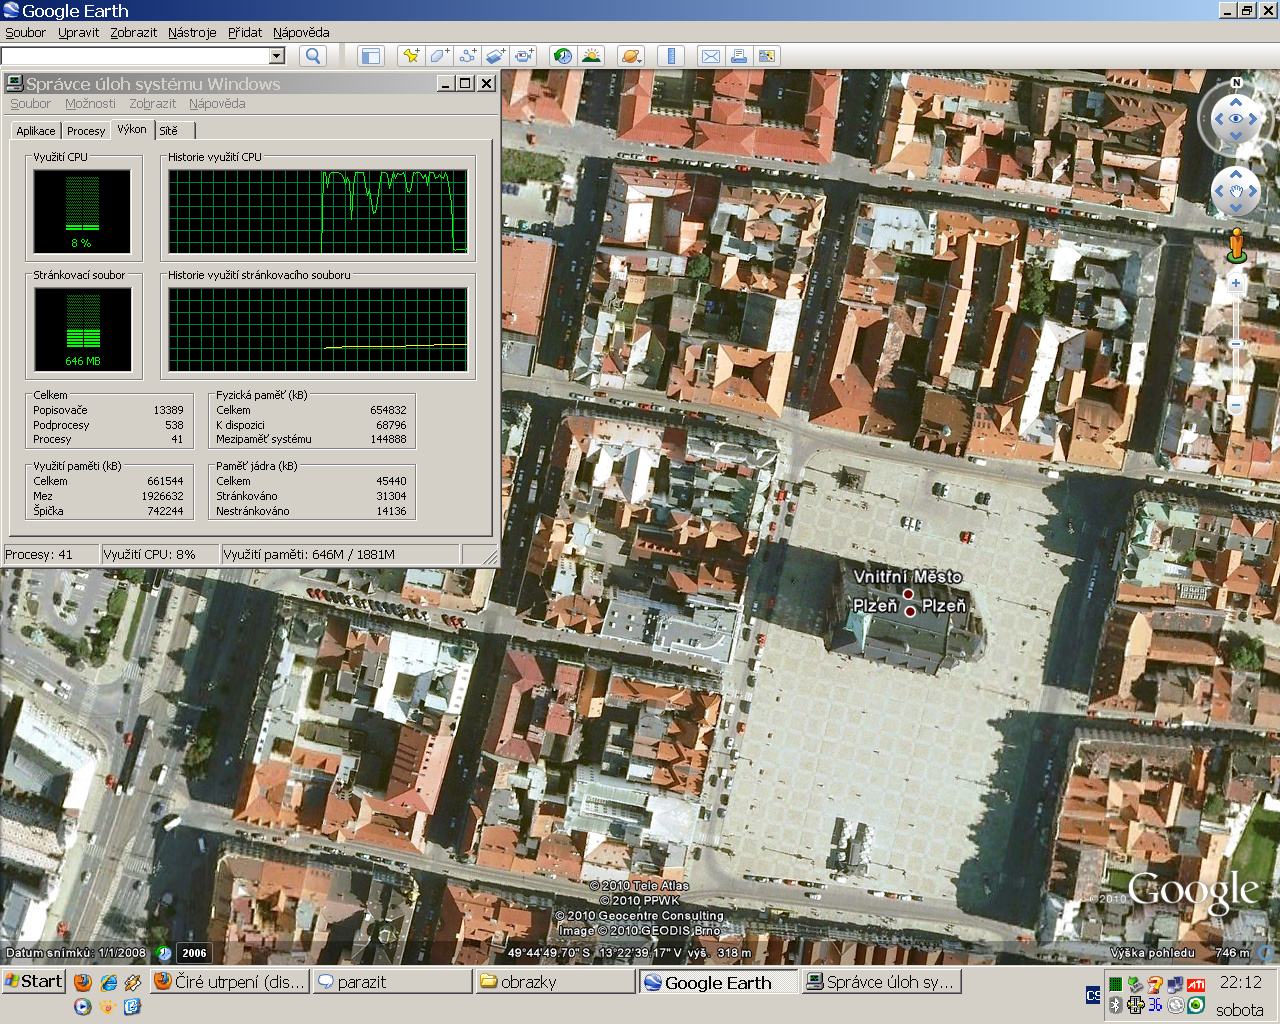1280x1024 pixels.
Task: Open parazit taskbar button
Action: [x=393, y=982]
